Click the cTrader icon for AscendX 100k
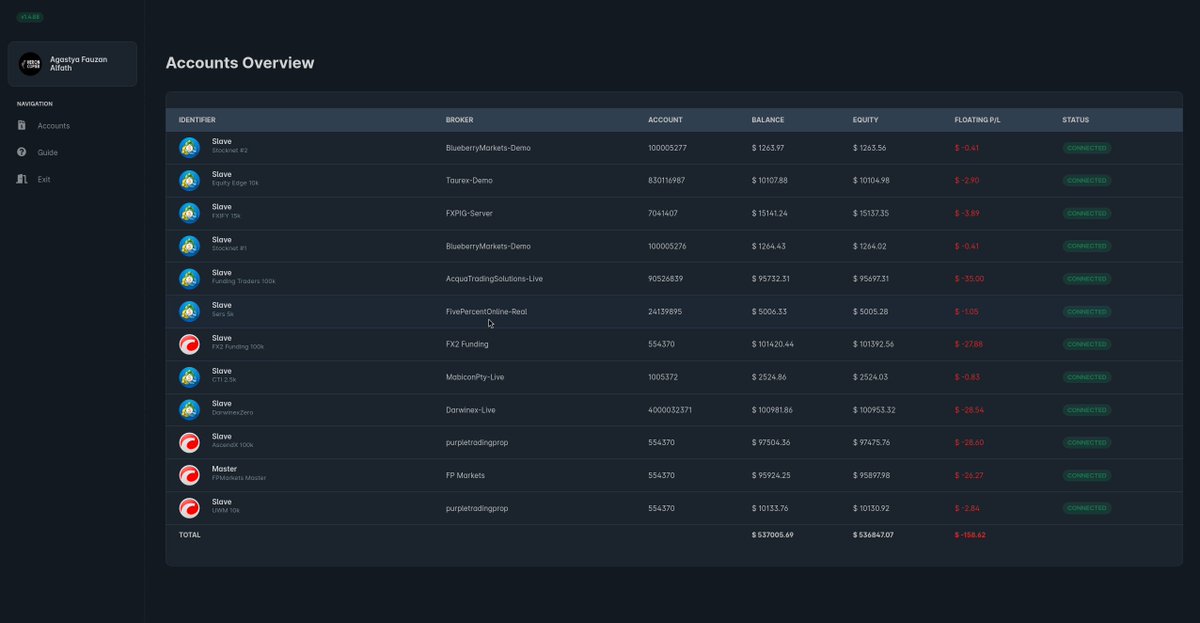This screenshot has height=623, width=1200. 189,442
